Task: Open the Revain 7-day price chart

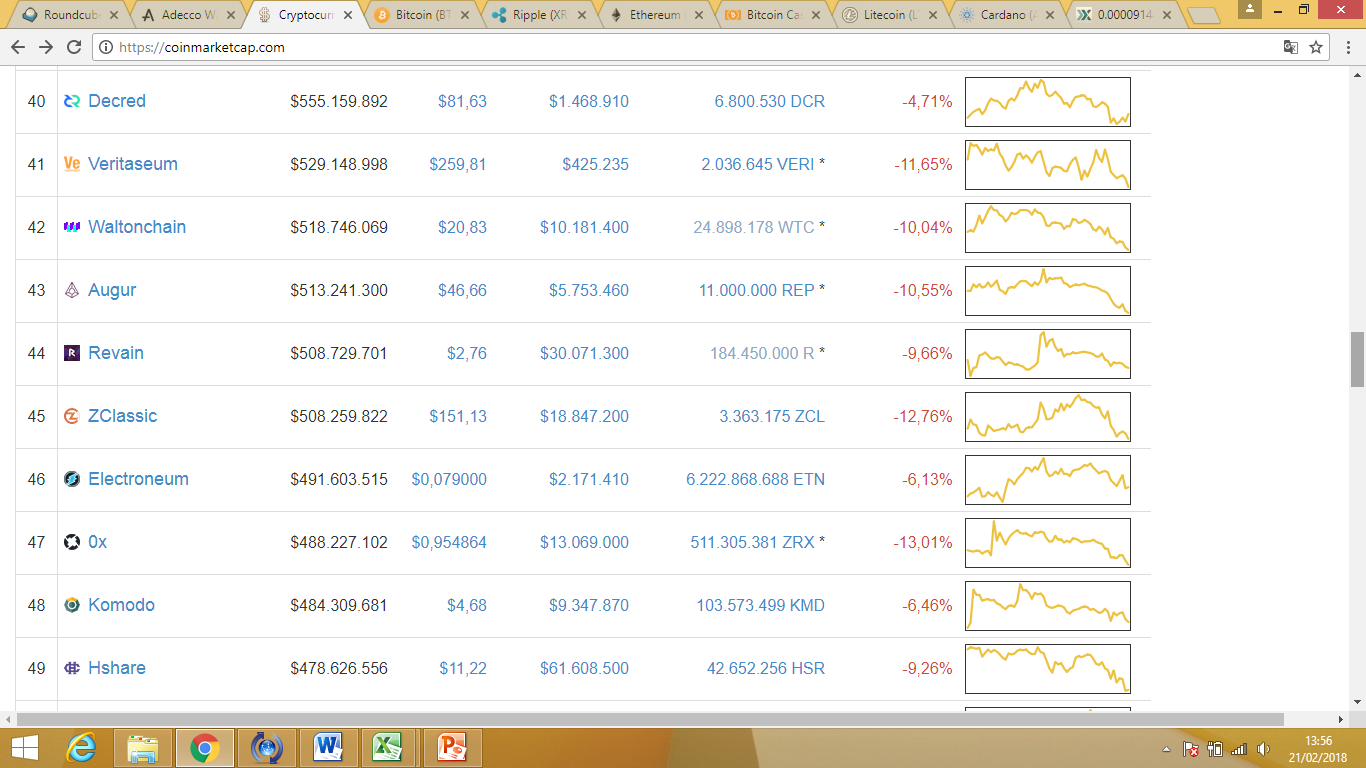Action: coord(1048,354)
